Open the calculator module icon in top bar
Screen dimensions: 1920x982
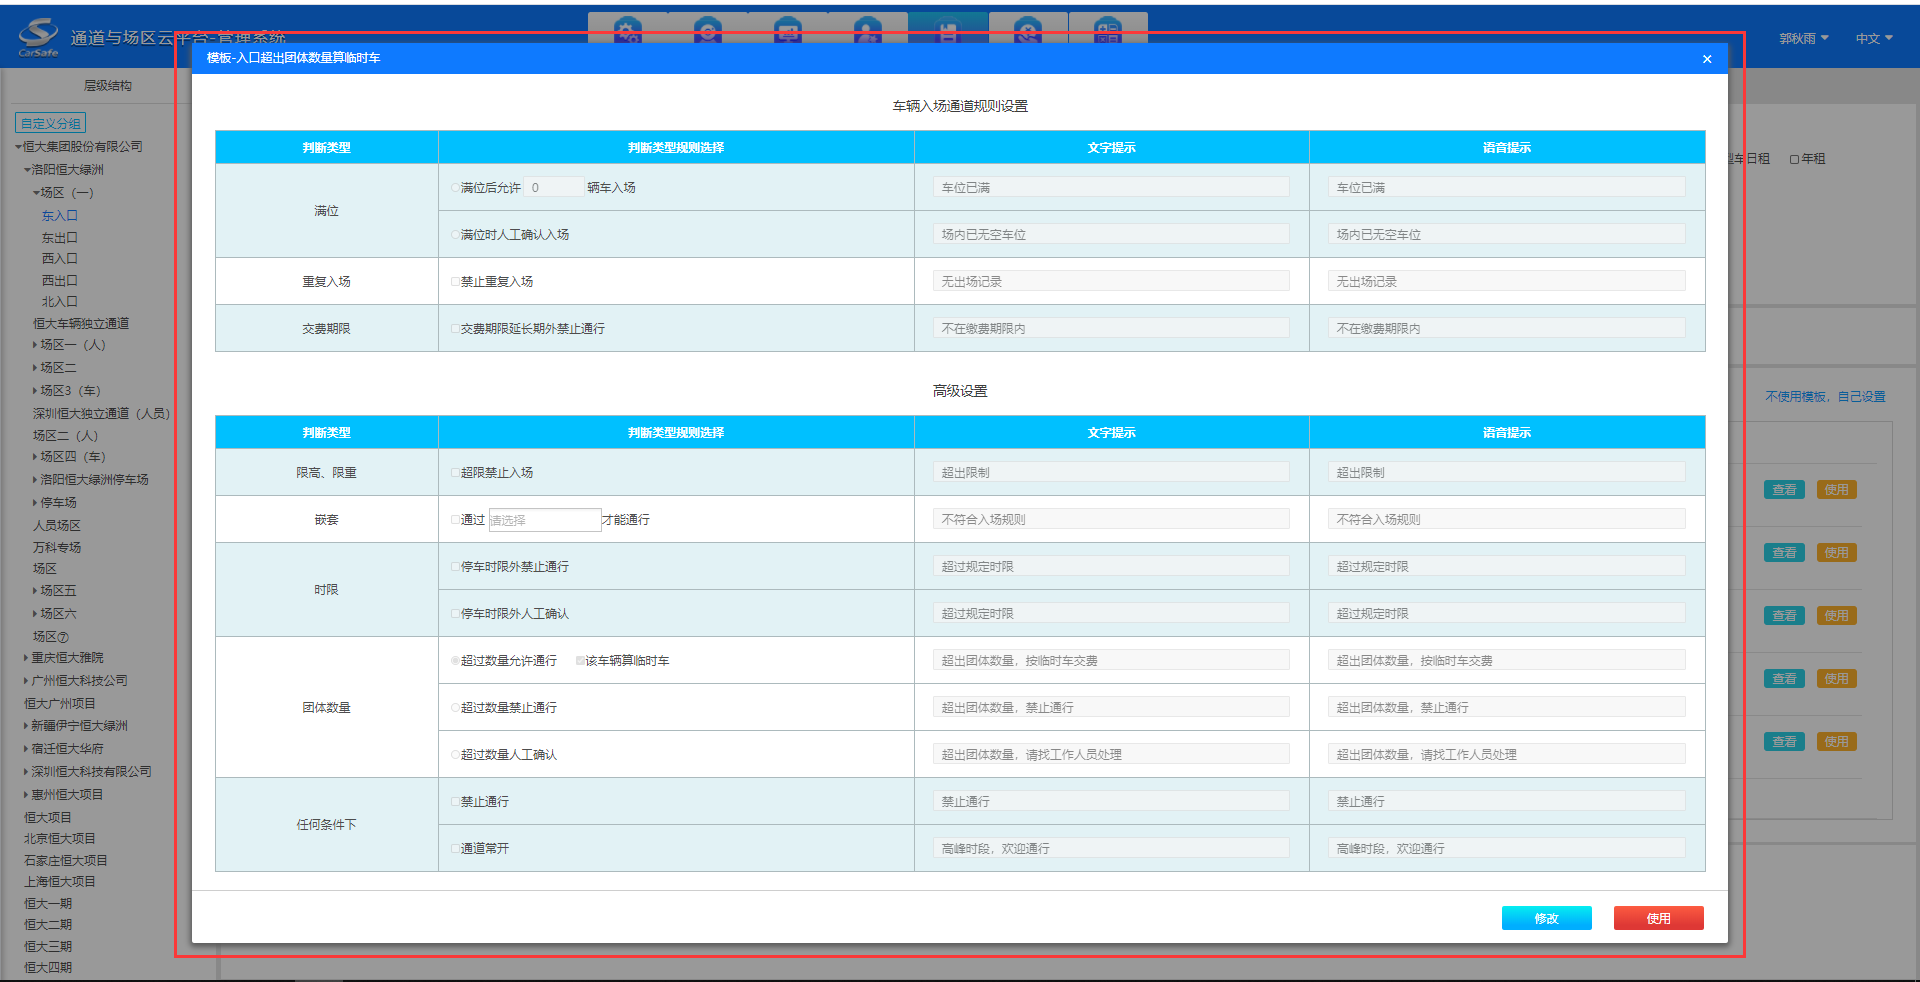pyautogui.click(x=1108, y=30)
